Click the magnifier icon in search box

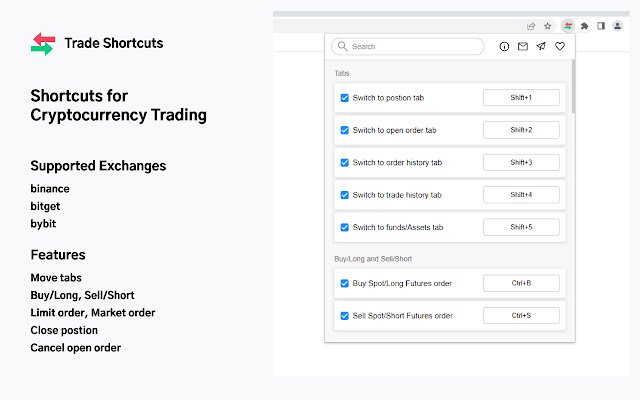click(x=343, y=46)
